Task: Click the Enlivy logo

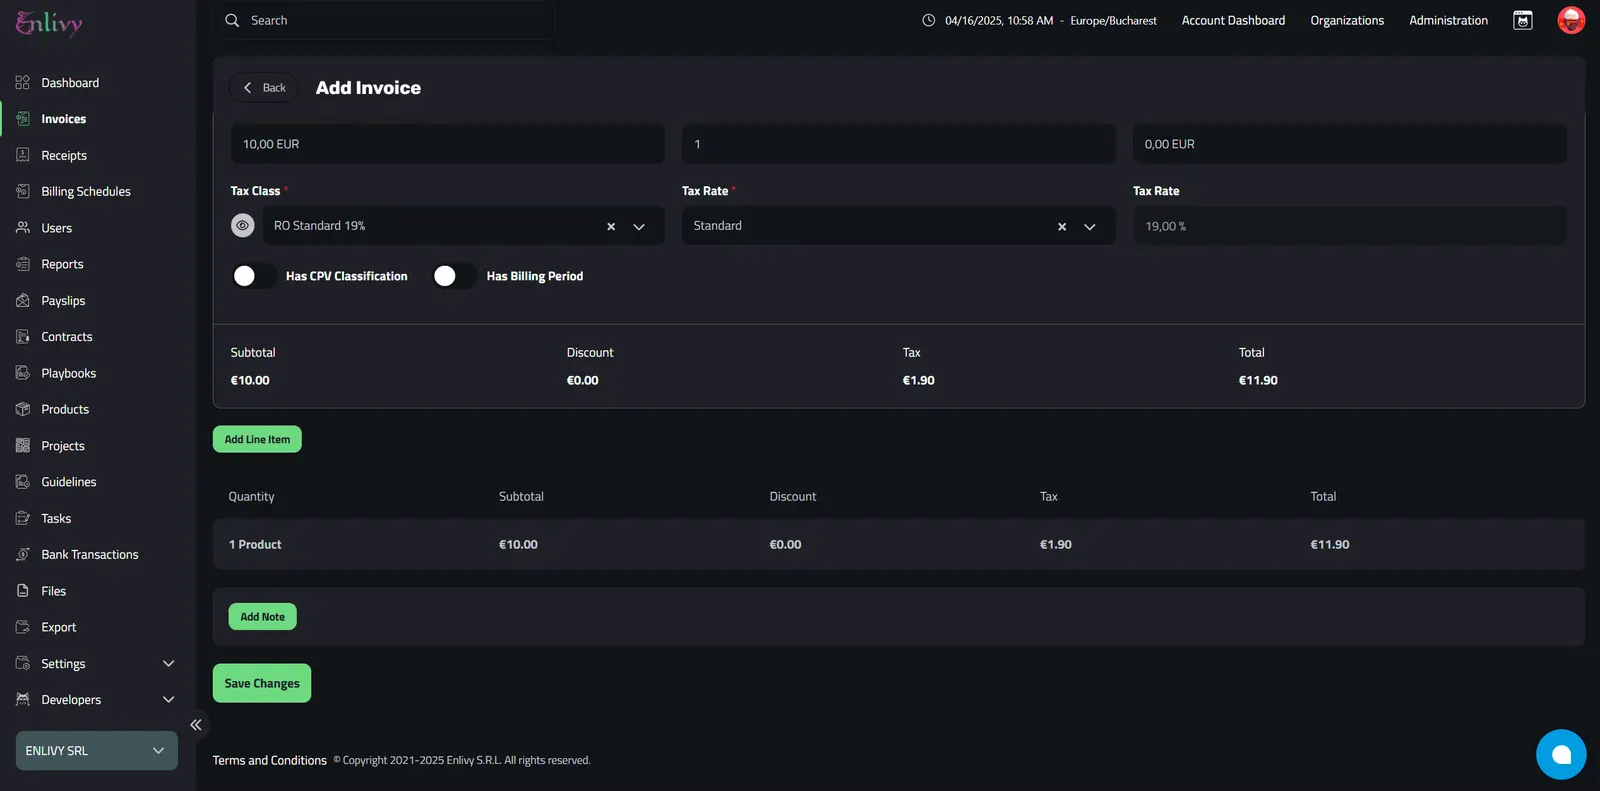Action: pos(49,23)
